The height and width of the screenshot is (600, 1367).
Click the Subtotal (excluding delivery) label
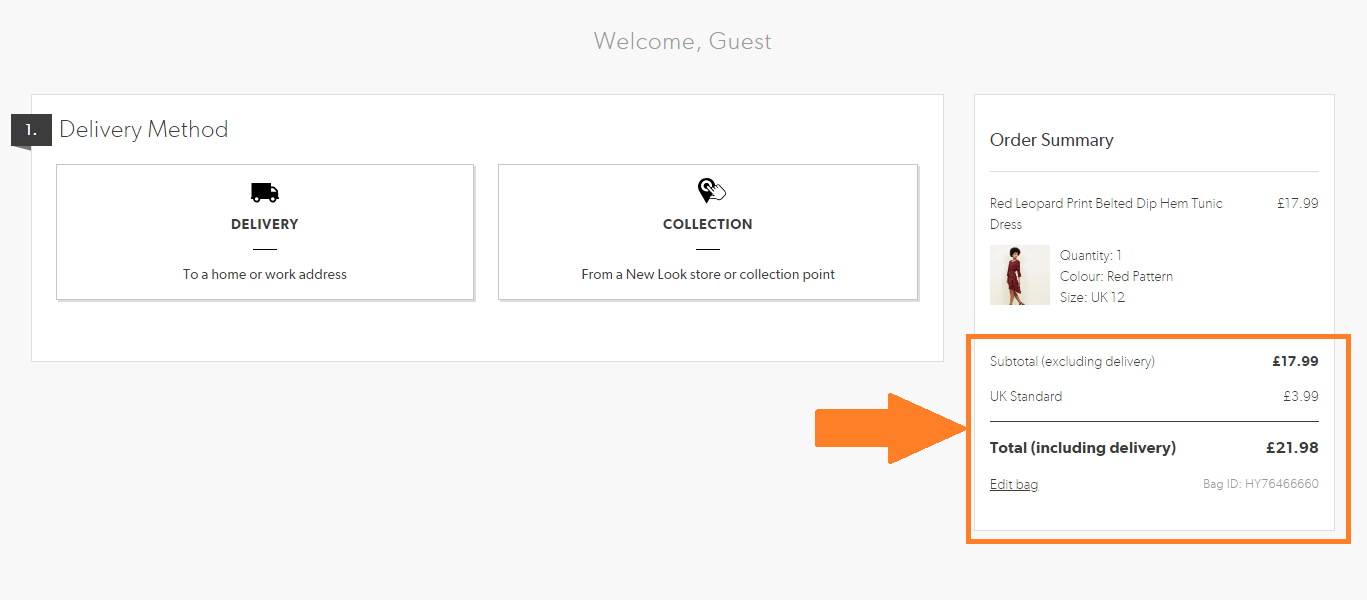1072,361
